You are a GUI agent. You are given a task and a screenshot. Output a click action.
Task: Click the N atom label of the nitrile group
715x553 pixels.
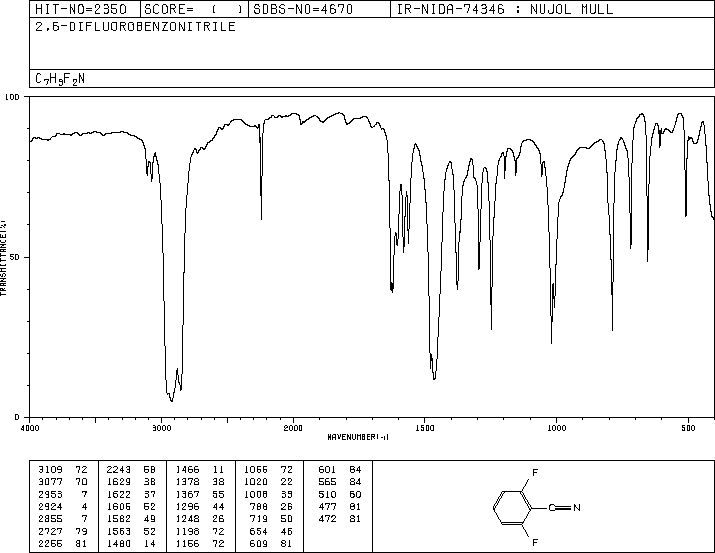(x=577, y=507)
